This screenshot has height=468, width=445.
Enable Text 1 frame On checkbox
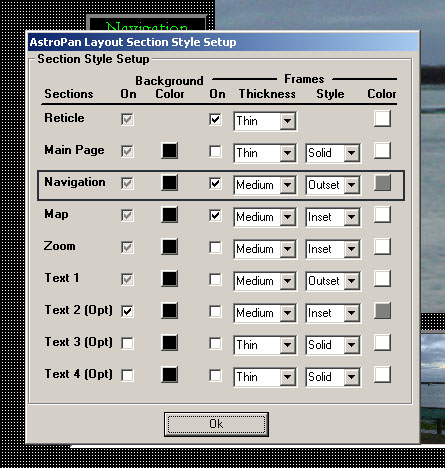point(215,279)
